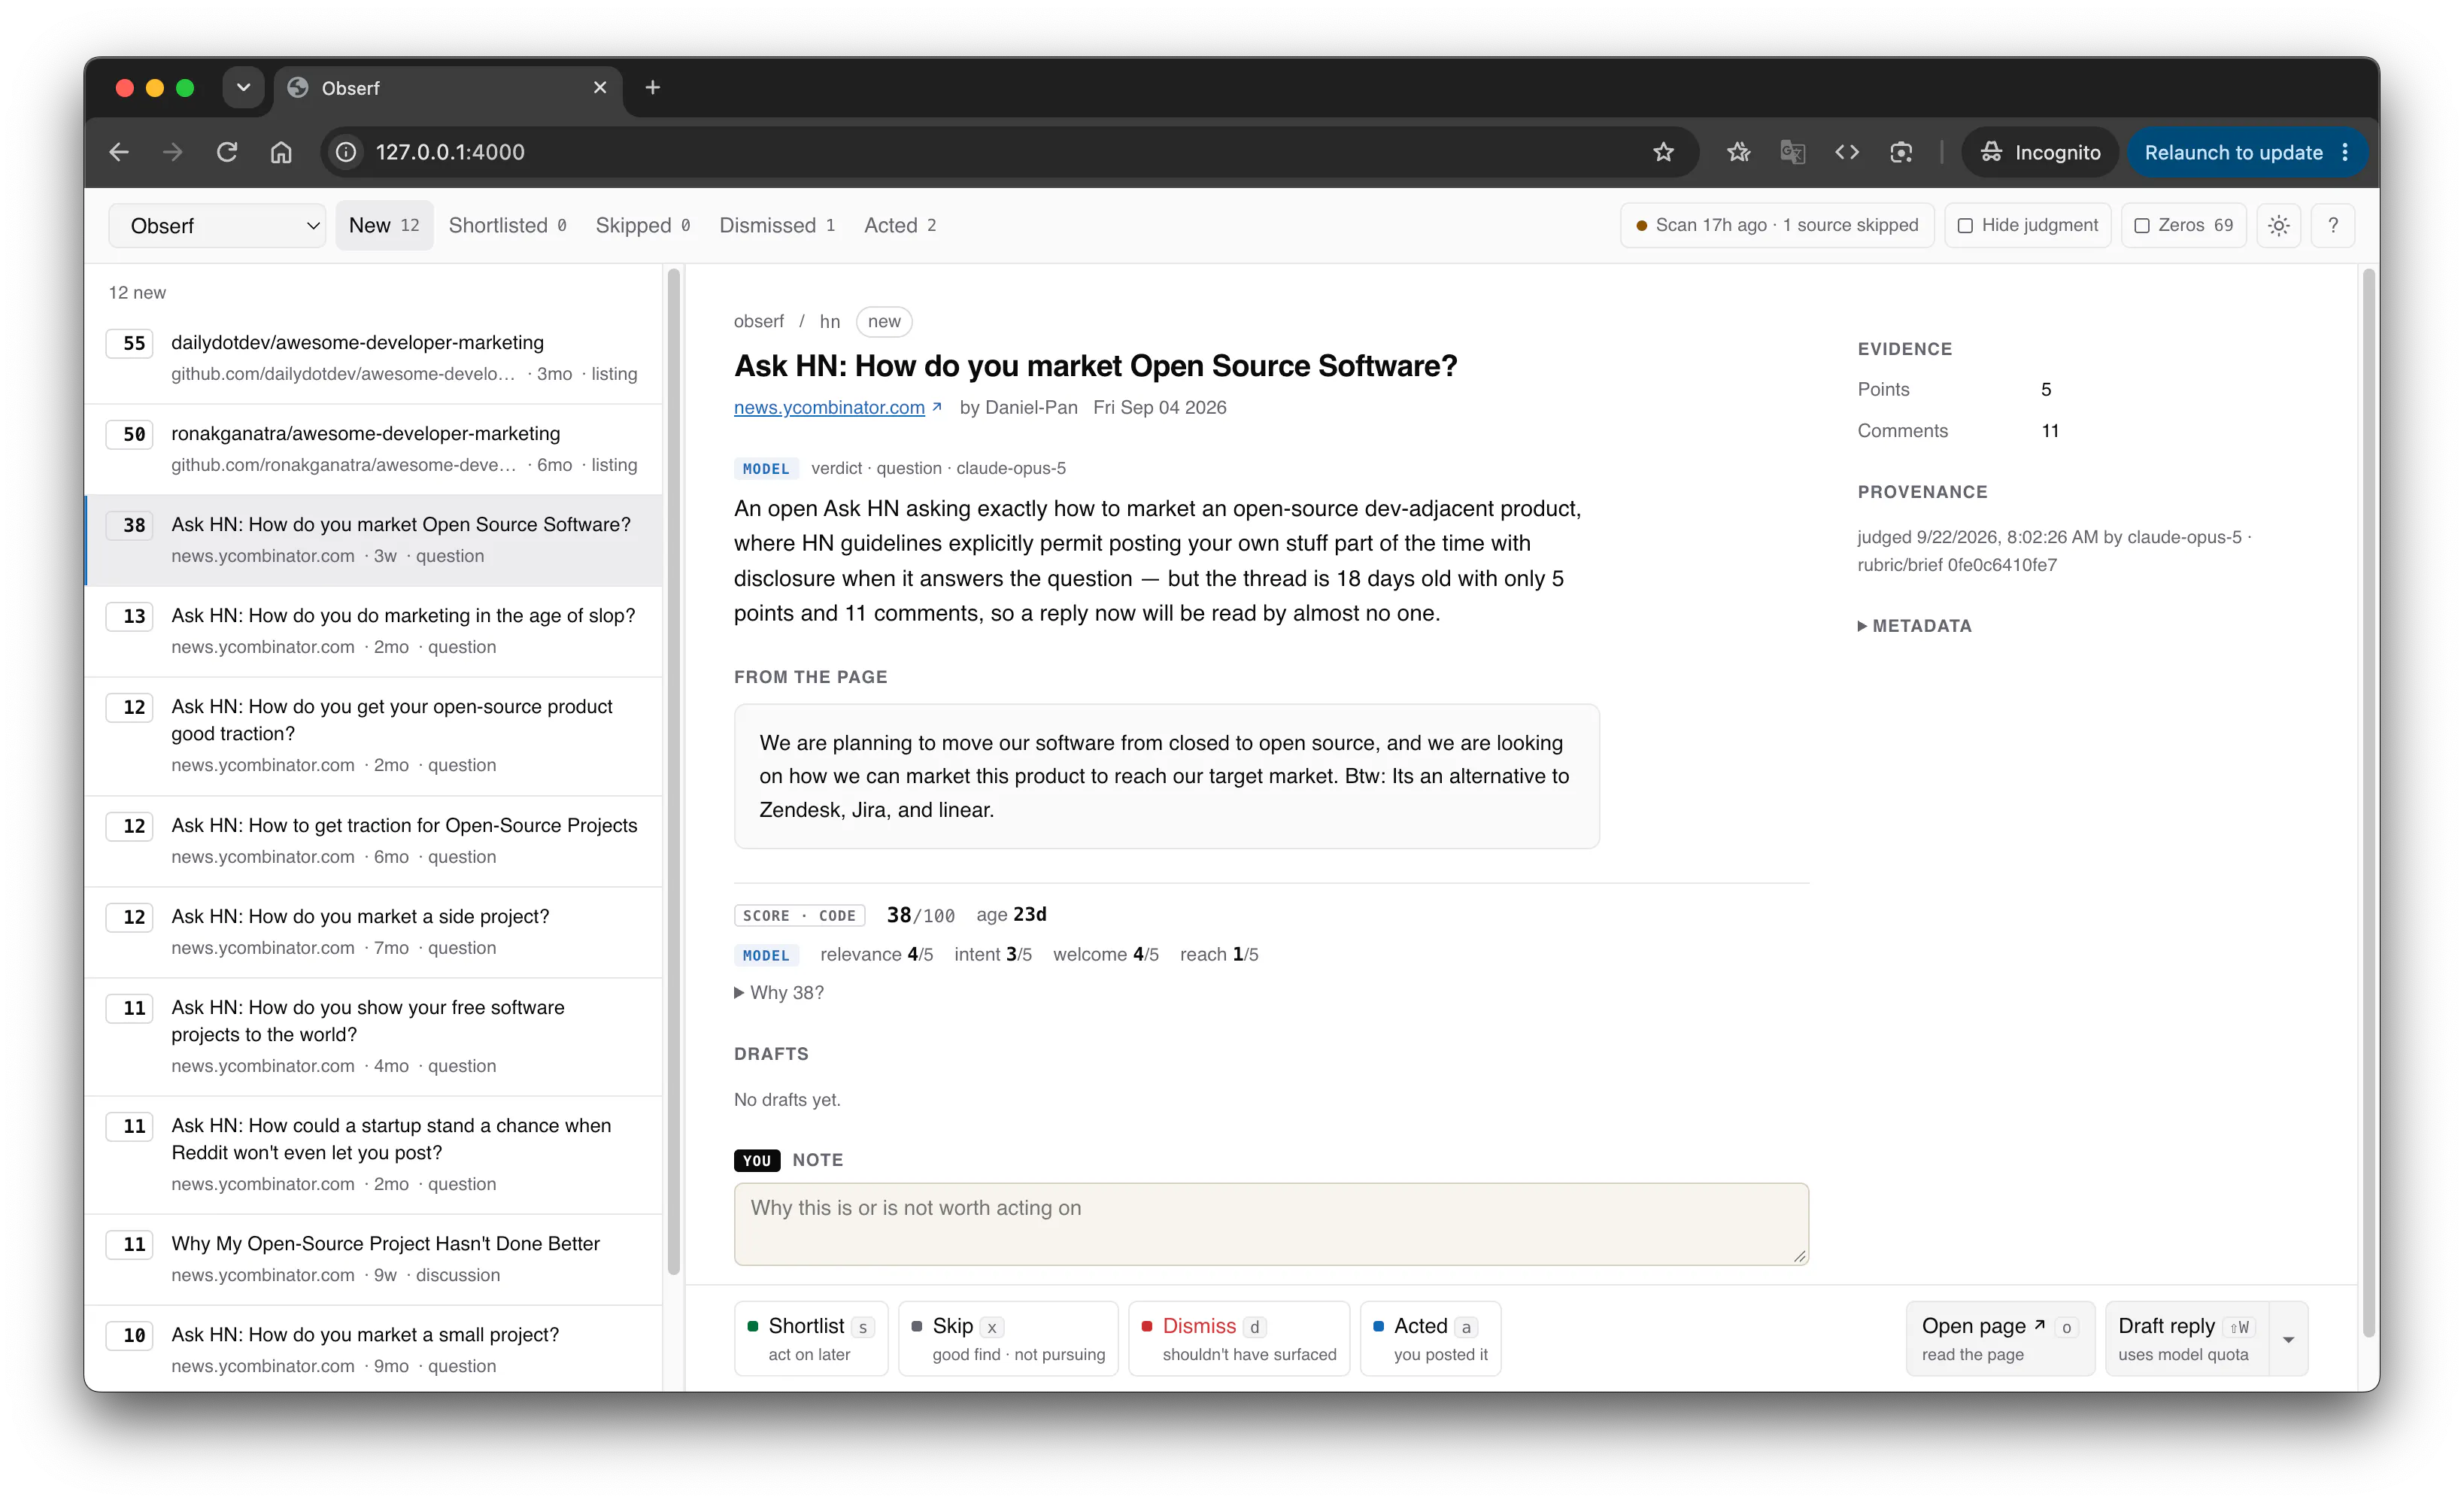Switch to the Skipped tab
2464x1503 pixels.
tap(643, 226)
